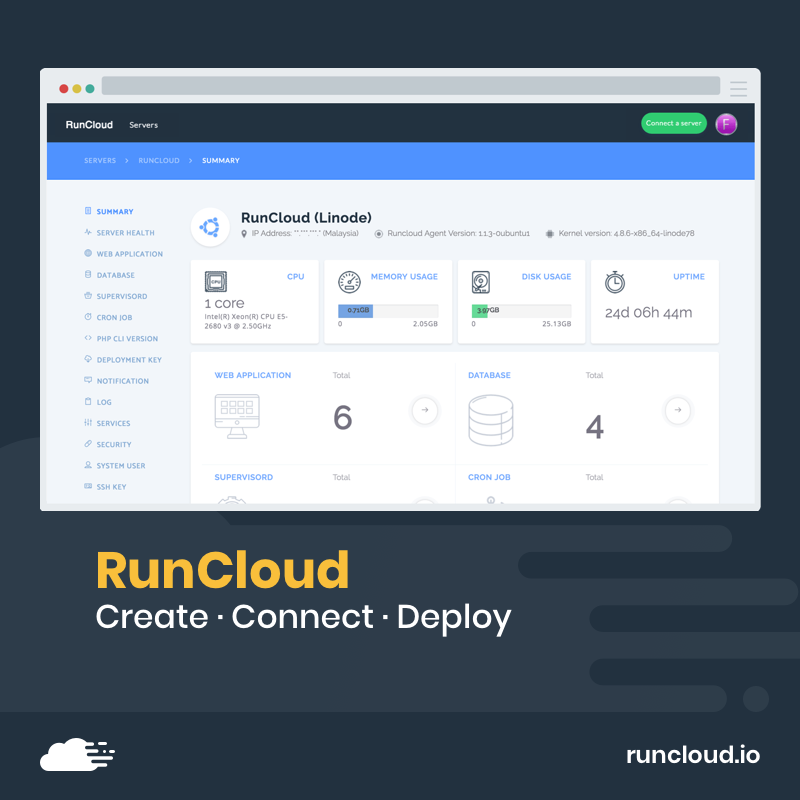The height and width of the screenshot is (800, 800).
Task: Select the PHP CLI Version code icon
Action: 89,338
